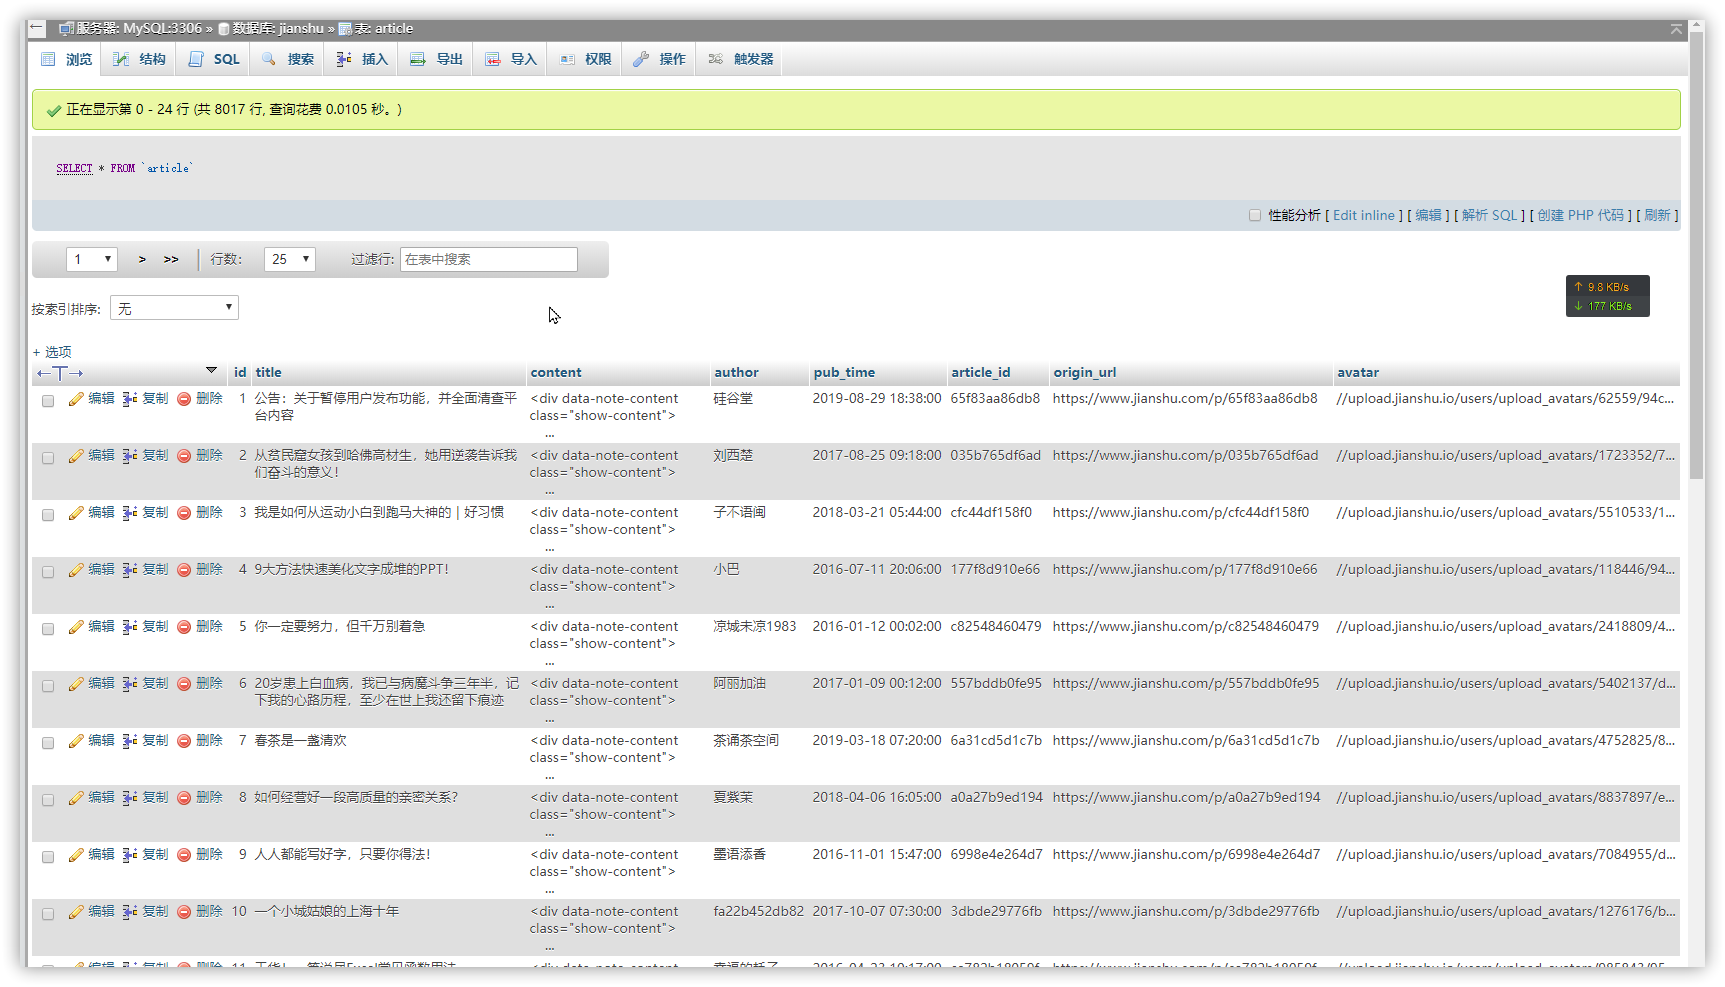
Task: Click the delete icon for row 2
Action: click(184, 456)
